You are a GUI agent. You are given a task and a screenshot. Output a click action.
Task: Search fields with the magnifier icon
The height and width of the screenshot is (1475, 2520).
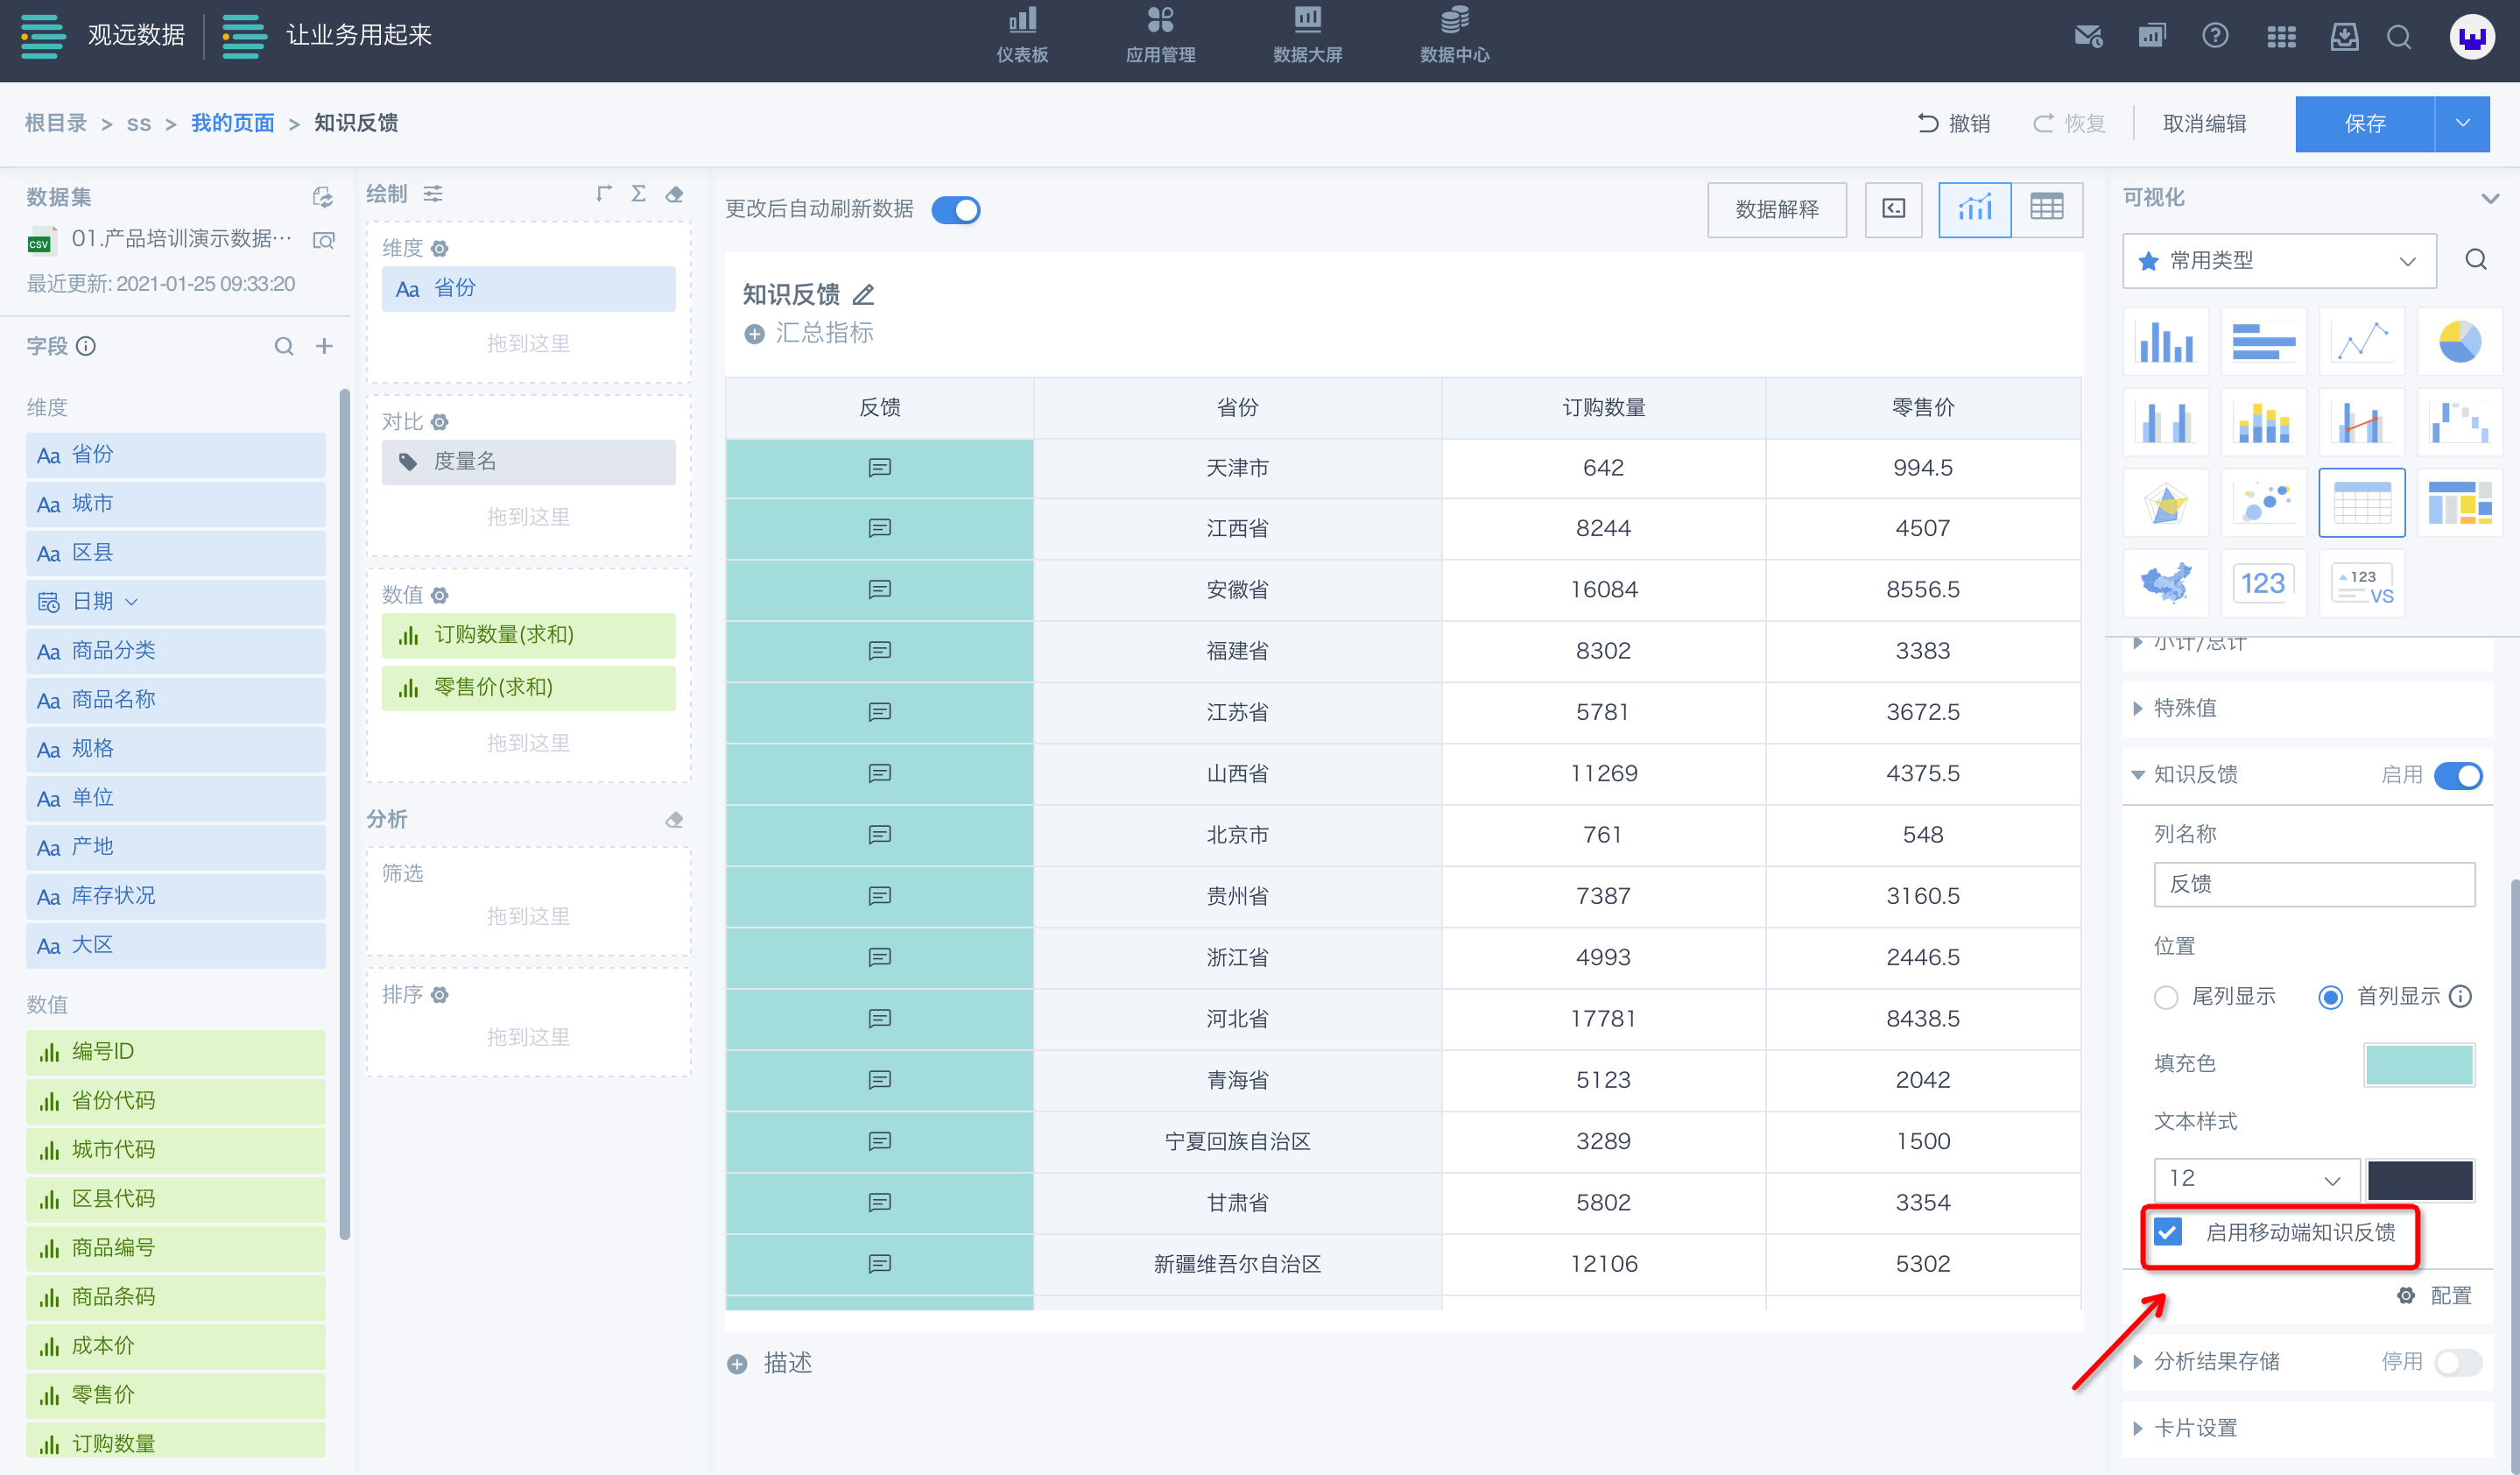click(284, 346)
